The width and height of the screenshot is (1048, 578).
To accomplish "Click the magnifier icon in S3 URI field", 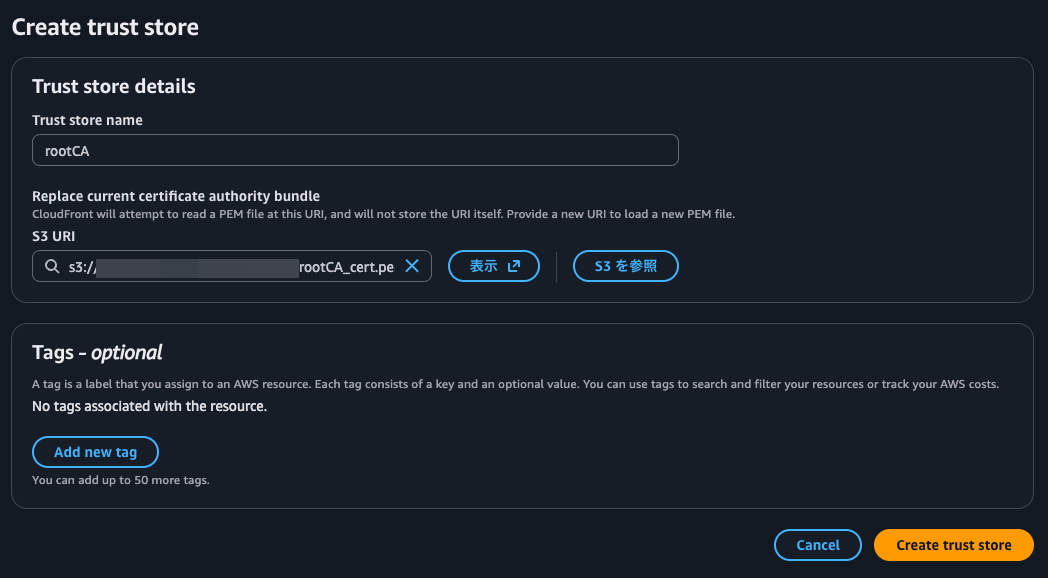I will coord(52,266).
